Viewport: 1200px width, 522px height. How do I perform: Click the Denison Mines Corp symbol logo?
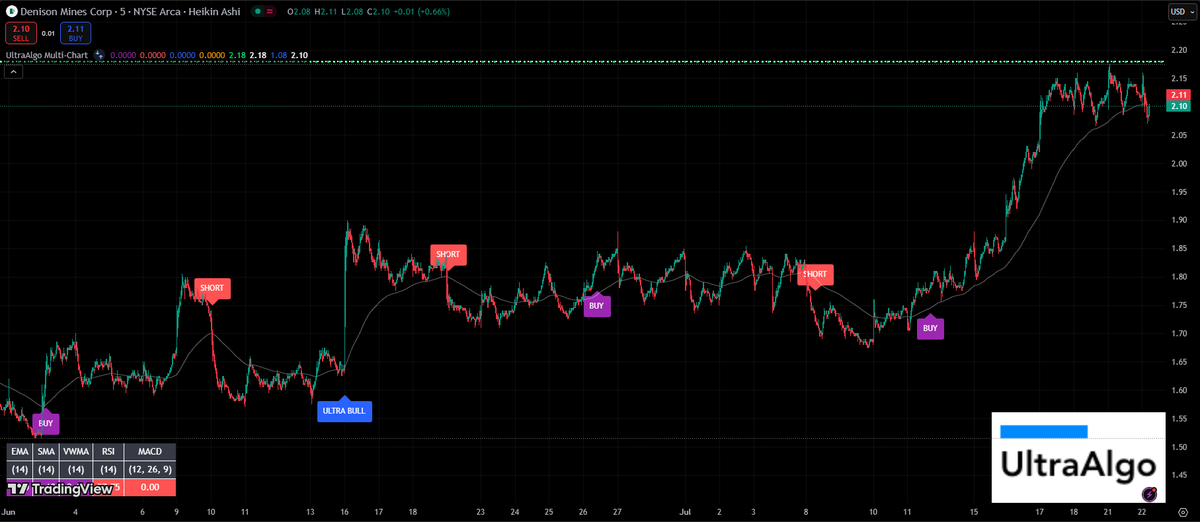(x=10, y=11)
